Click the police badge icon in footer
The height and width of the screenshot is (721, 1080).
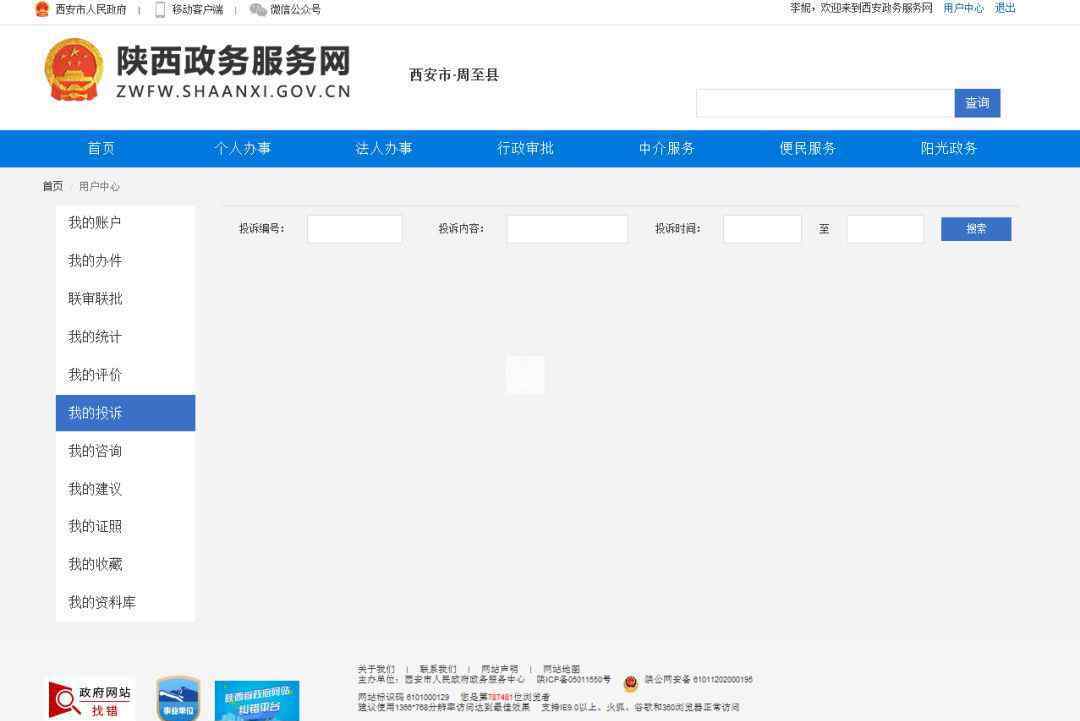(x=630, y=684)
